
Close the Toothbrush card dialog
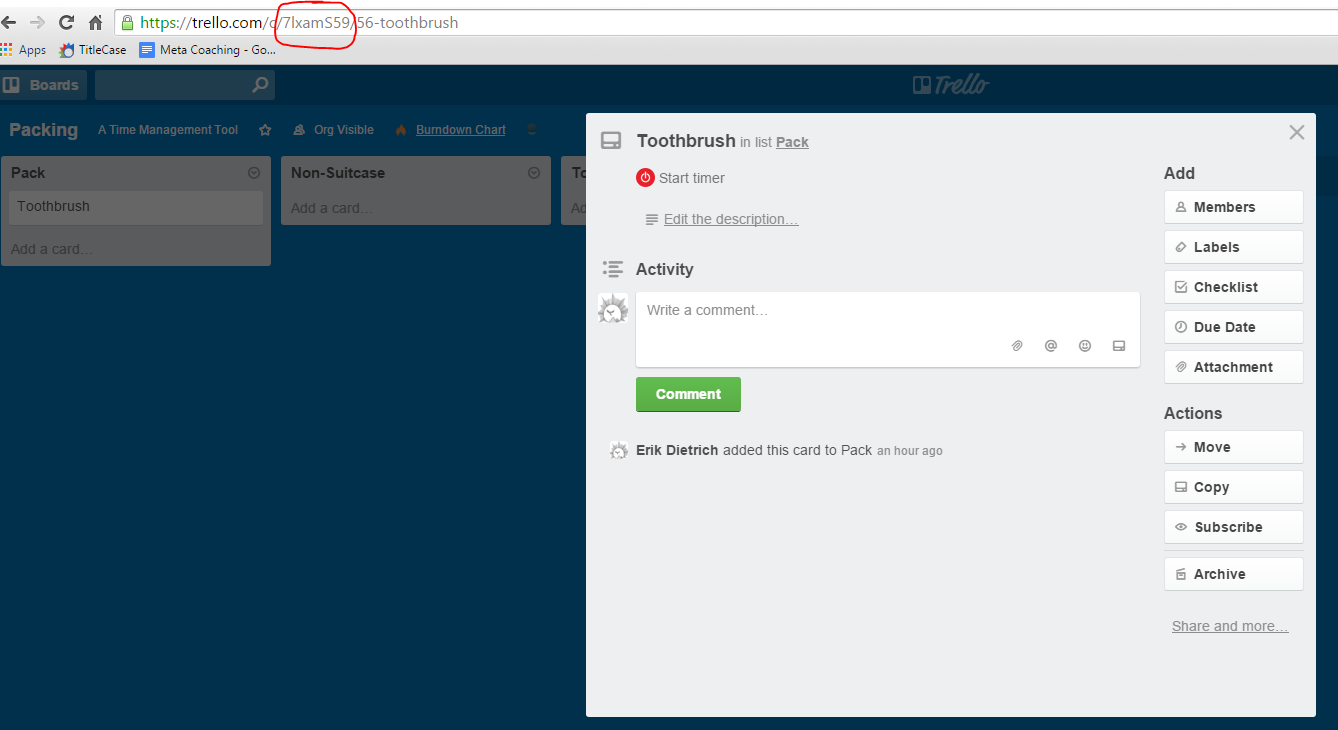pyautogui.click(x=1296, y=132)
